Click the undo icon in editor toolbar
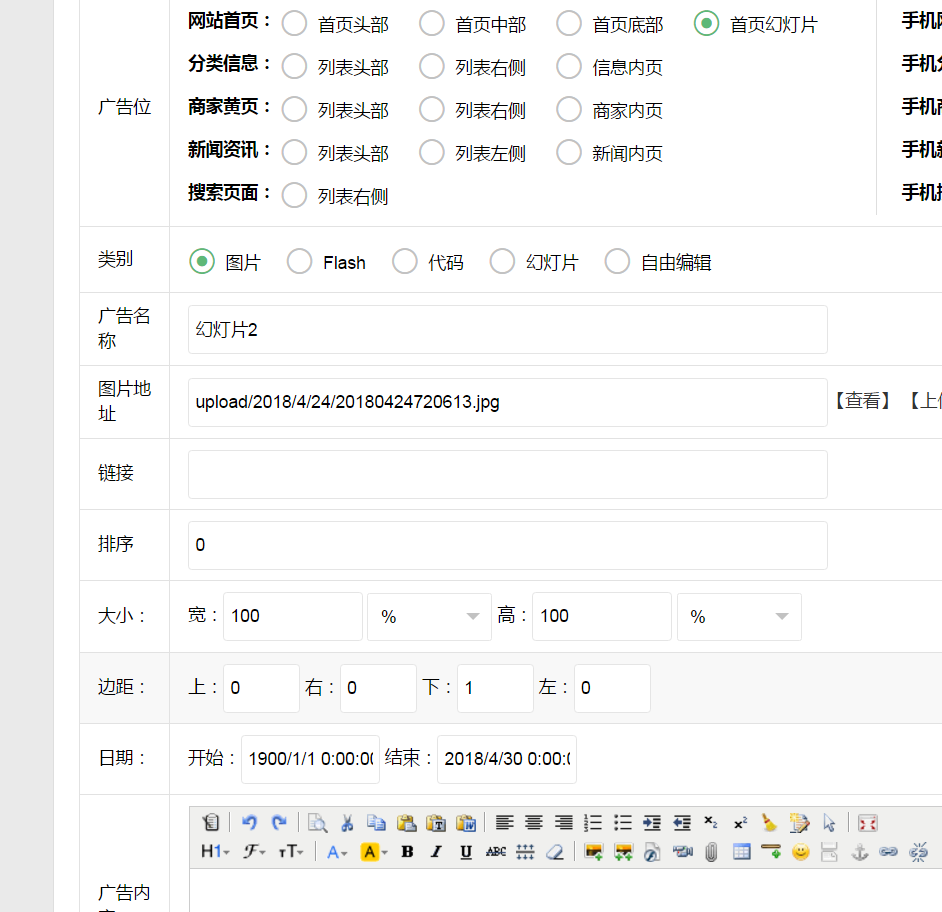Viewport: 942px width, 912px height. [249, 822]
